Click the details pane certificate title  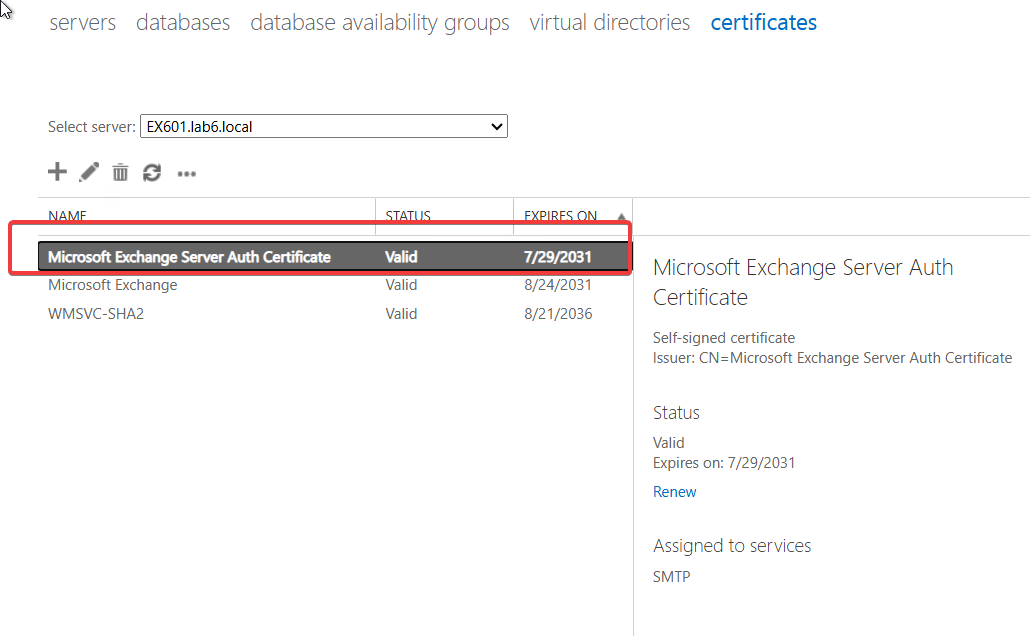click(x=802, y=282)
